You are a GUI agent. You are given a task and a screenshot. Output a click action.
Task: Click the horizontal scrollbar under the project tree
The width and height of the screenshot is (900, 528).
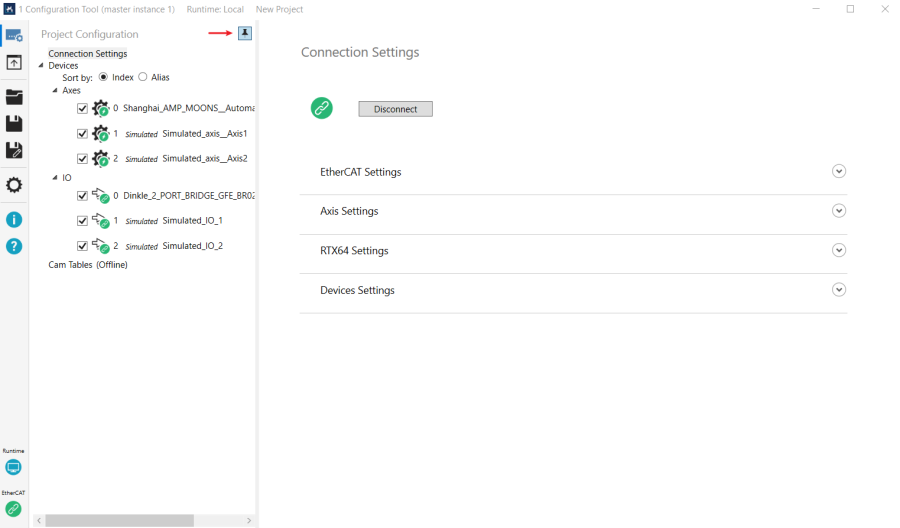[119, 520]
